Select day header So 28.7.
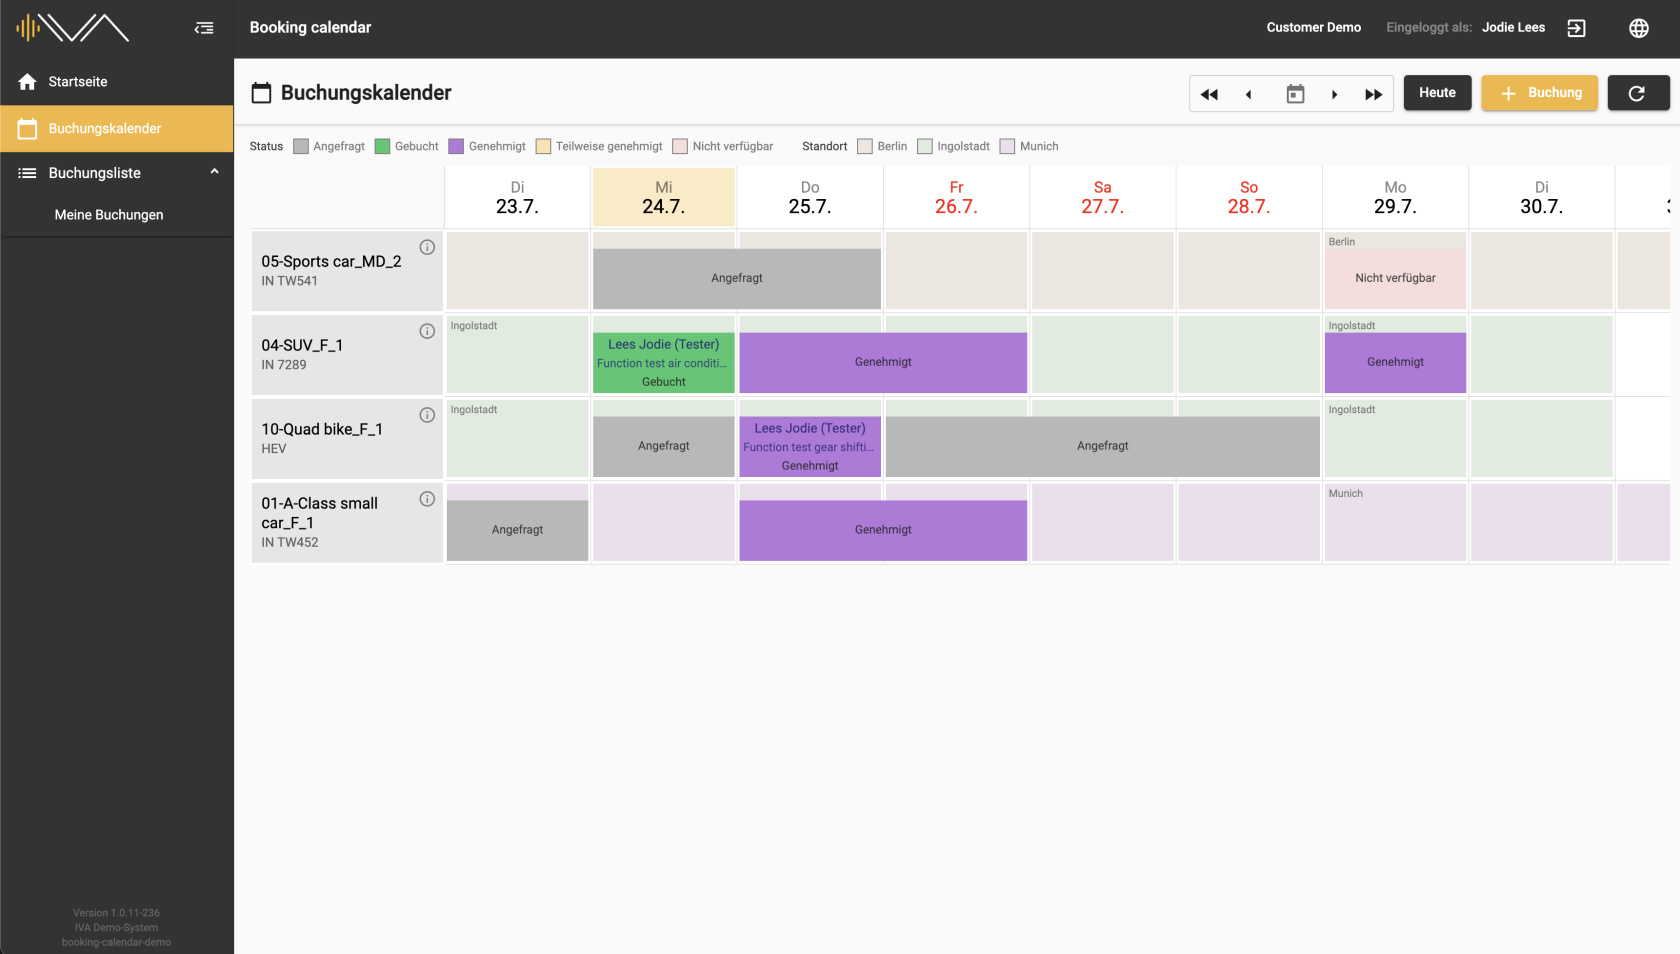The height and width of the screenshot is (954, 1680). coord(1249,197)
